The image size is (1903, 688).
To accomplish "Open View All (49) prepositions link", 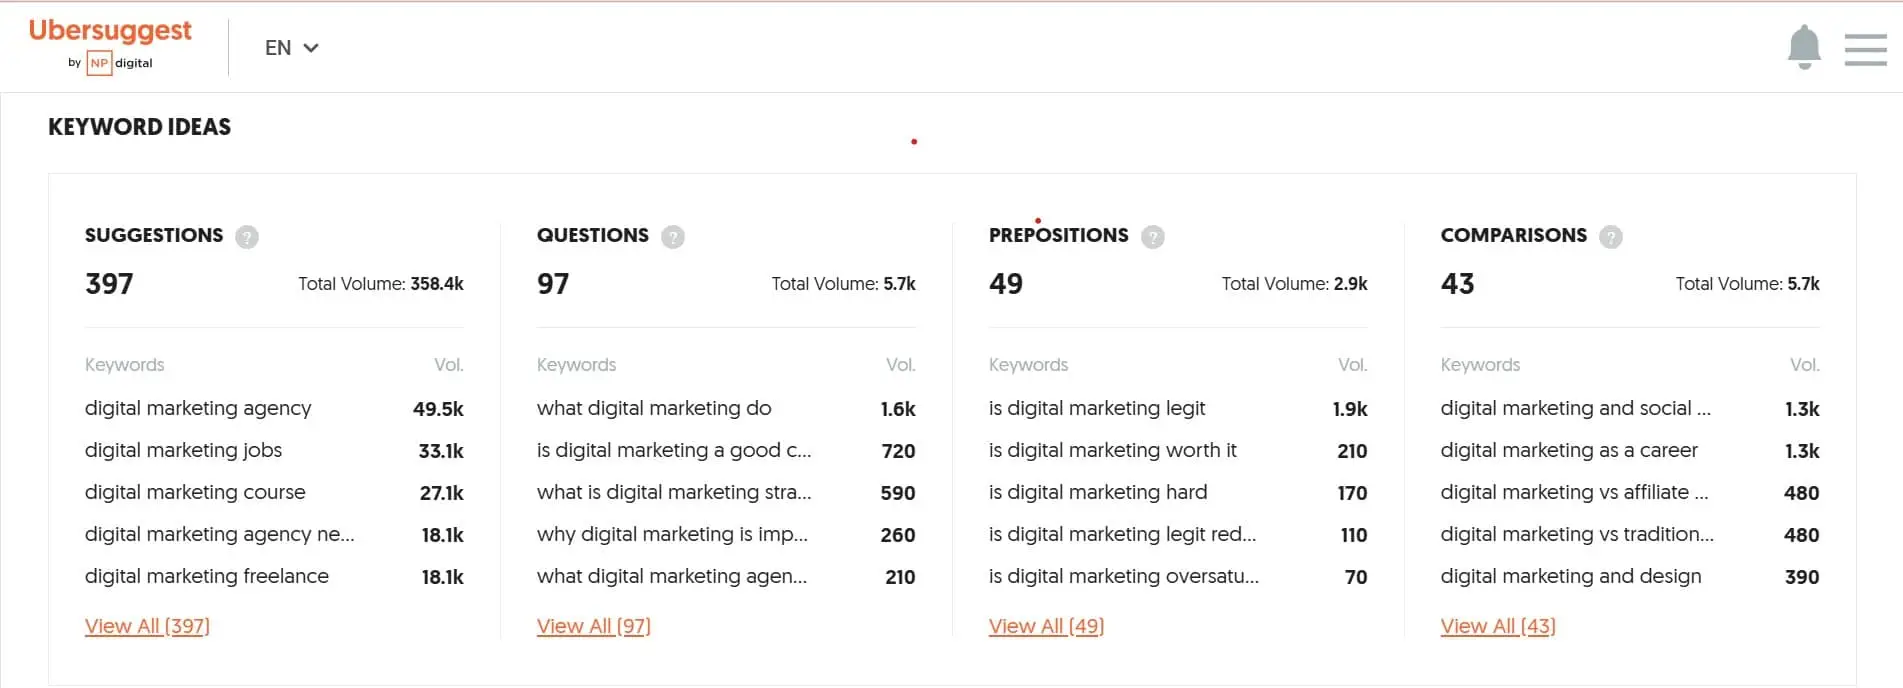I will tap(1046, 626).
